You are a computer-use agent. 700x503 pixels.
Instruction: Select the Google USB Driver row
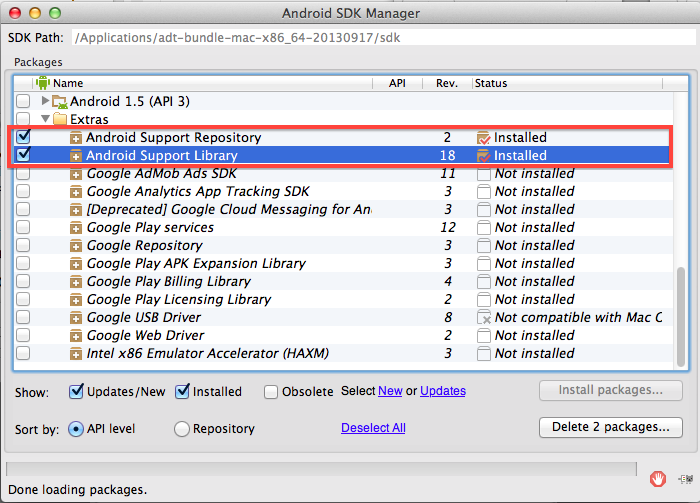coord(343,317)
